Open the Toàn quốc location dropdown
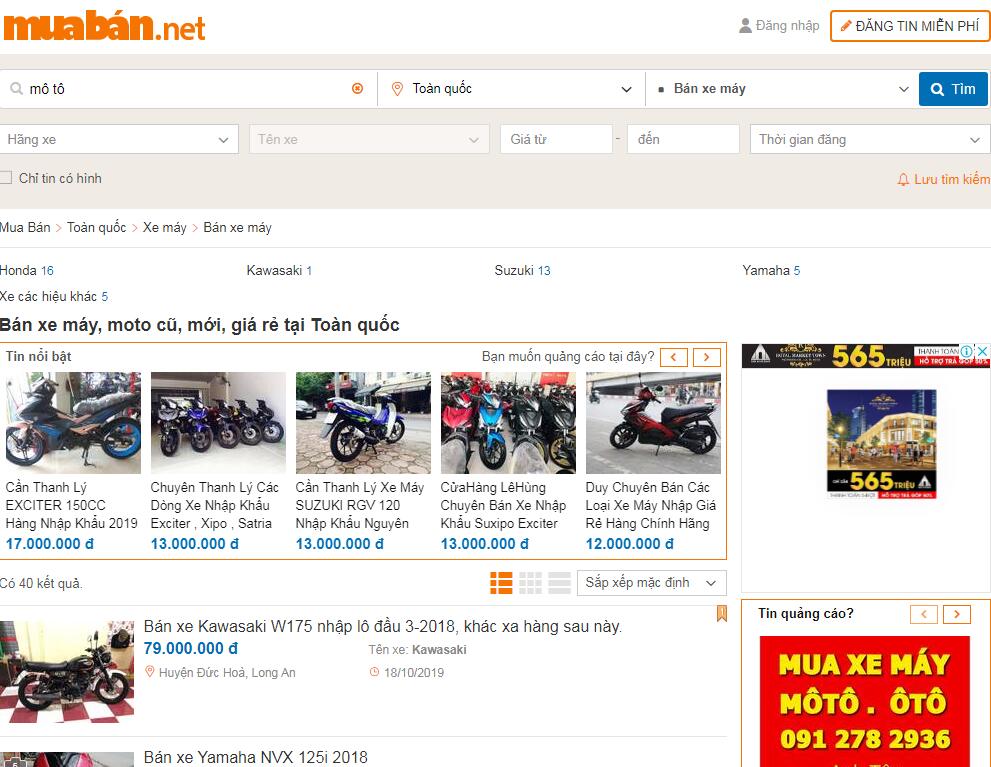 tap(511, 89)
